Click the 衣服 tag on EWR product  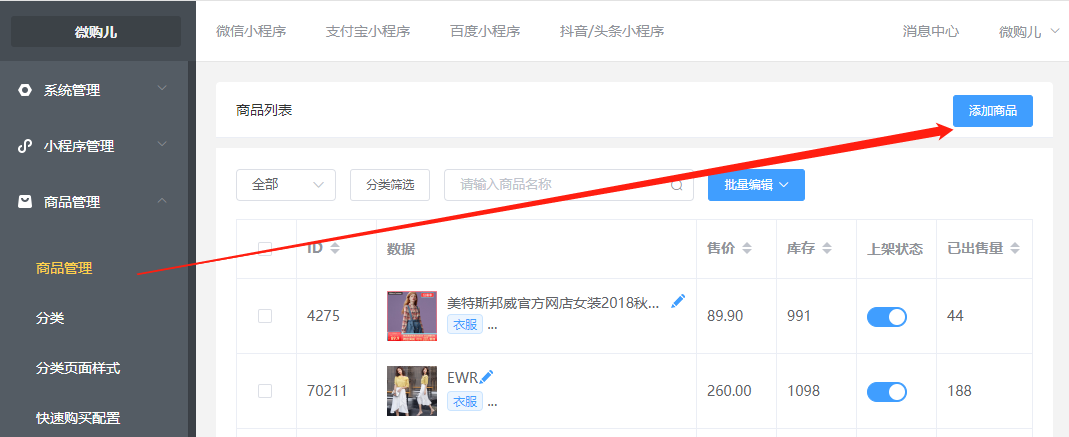(x=465, y=400)
